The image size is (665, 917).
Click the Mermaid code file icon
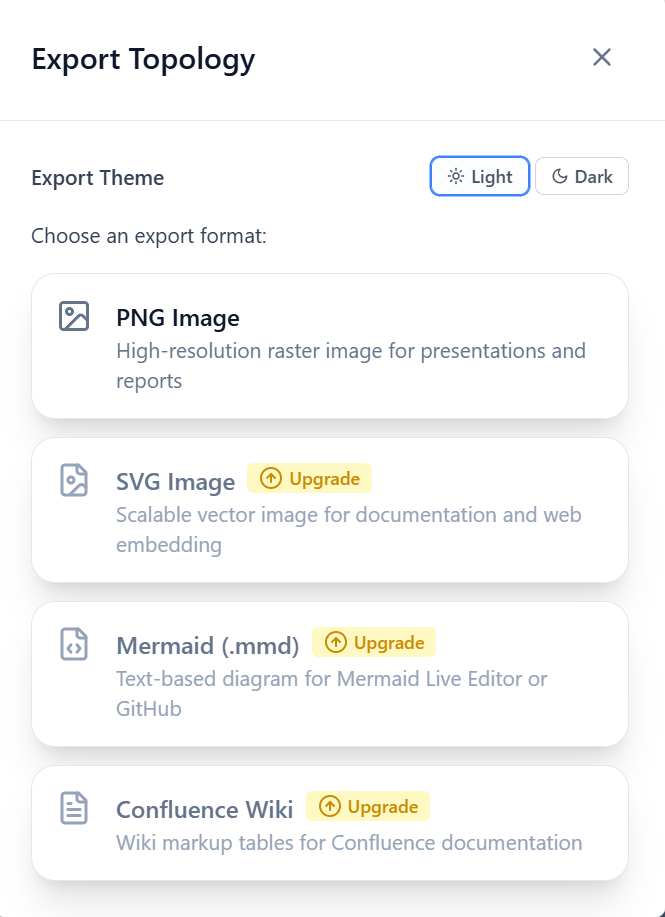tap(74, 644)
